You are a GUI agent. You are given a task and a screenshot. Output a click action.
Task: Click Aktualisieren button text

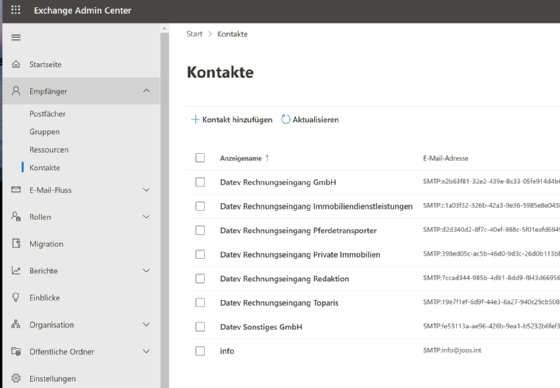316,119
